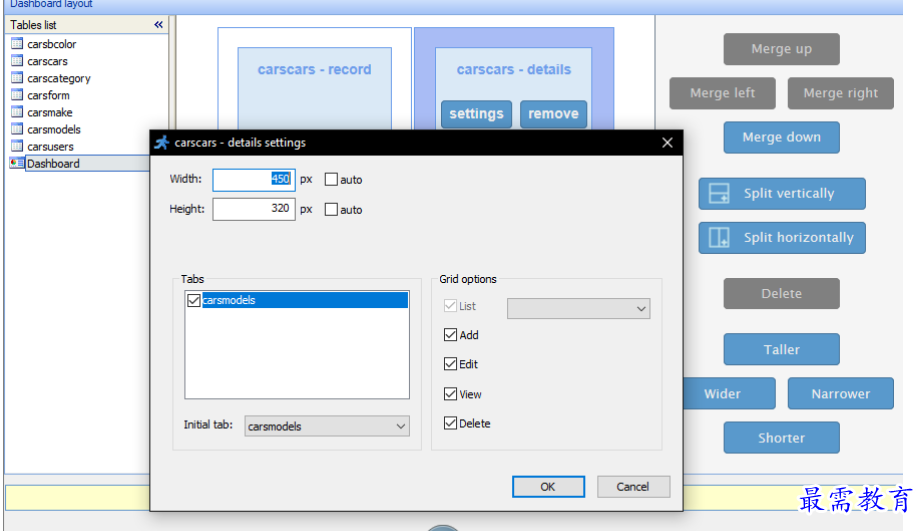Click the Delete layout button
Viewport: 921px width, 531px height.
tap(781, 293)
